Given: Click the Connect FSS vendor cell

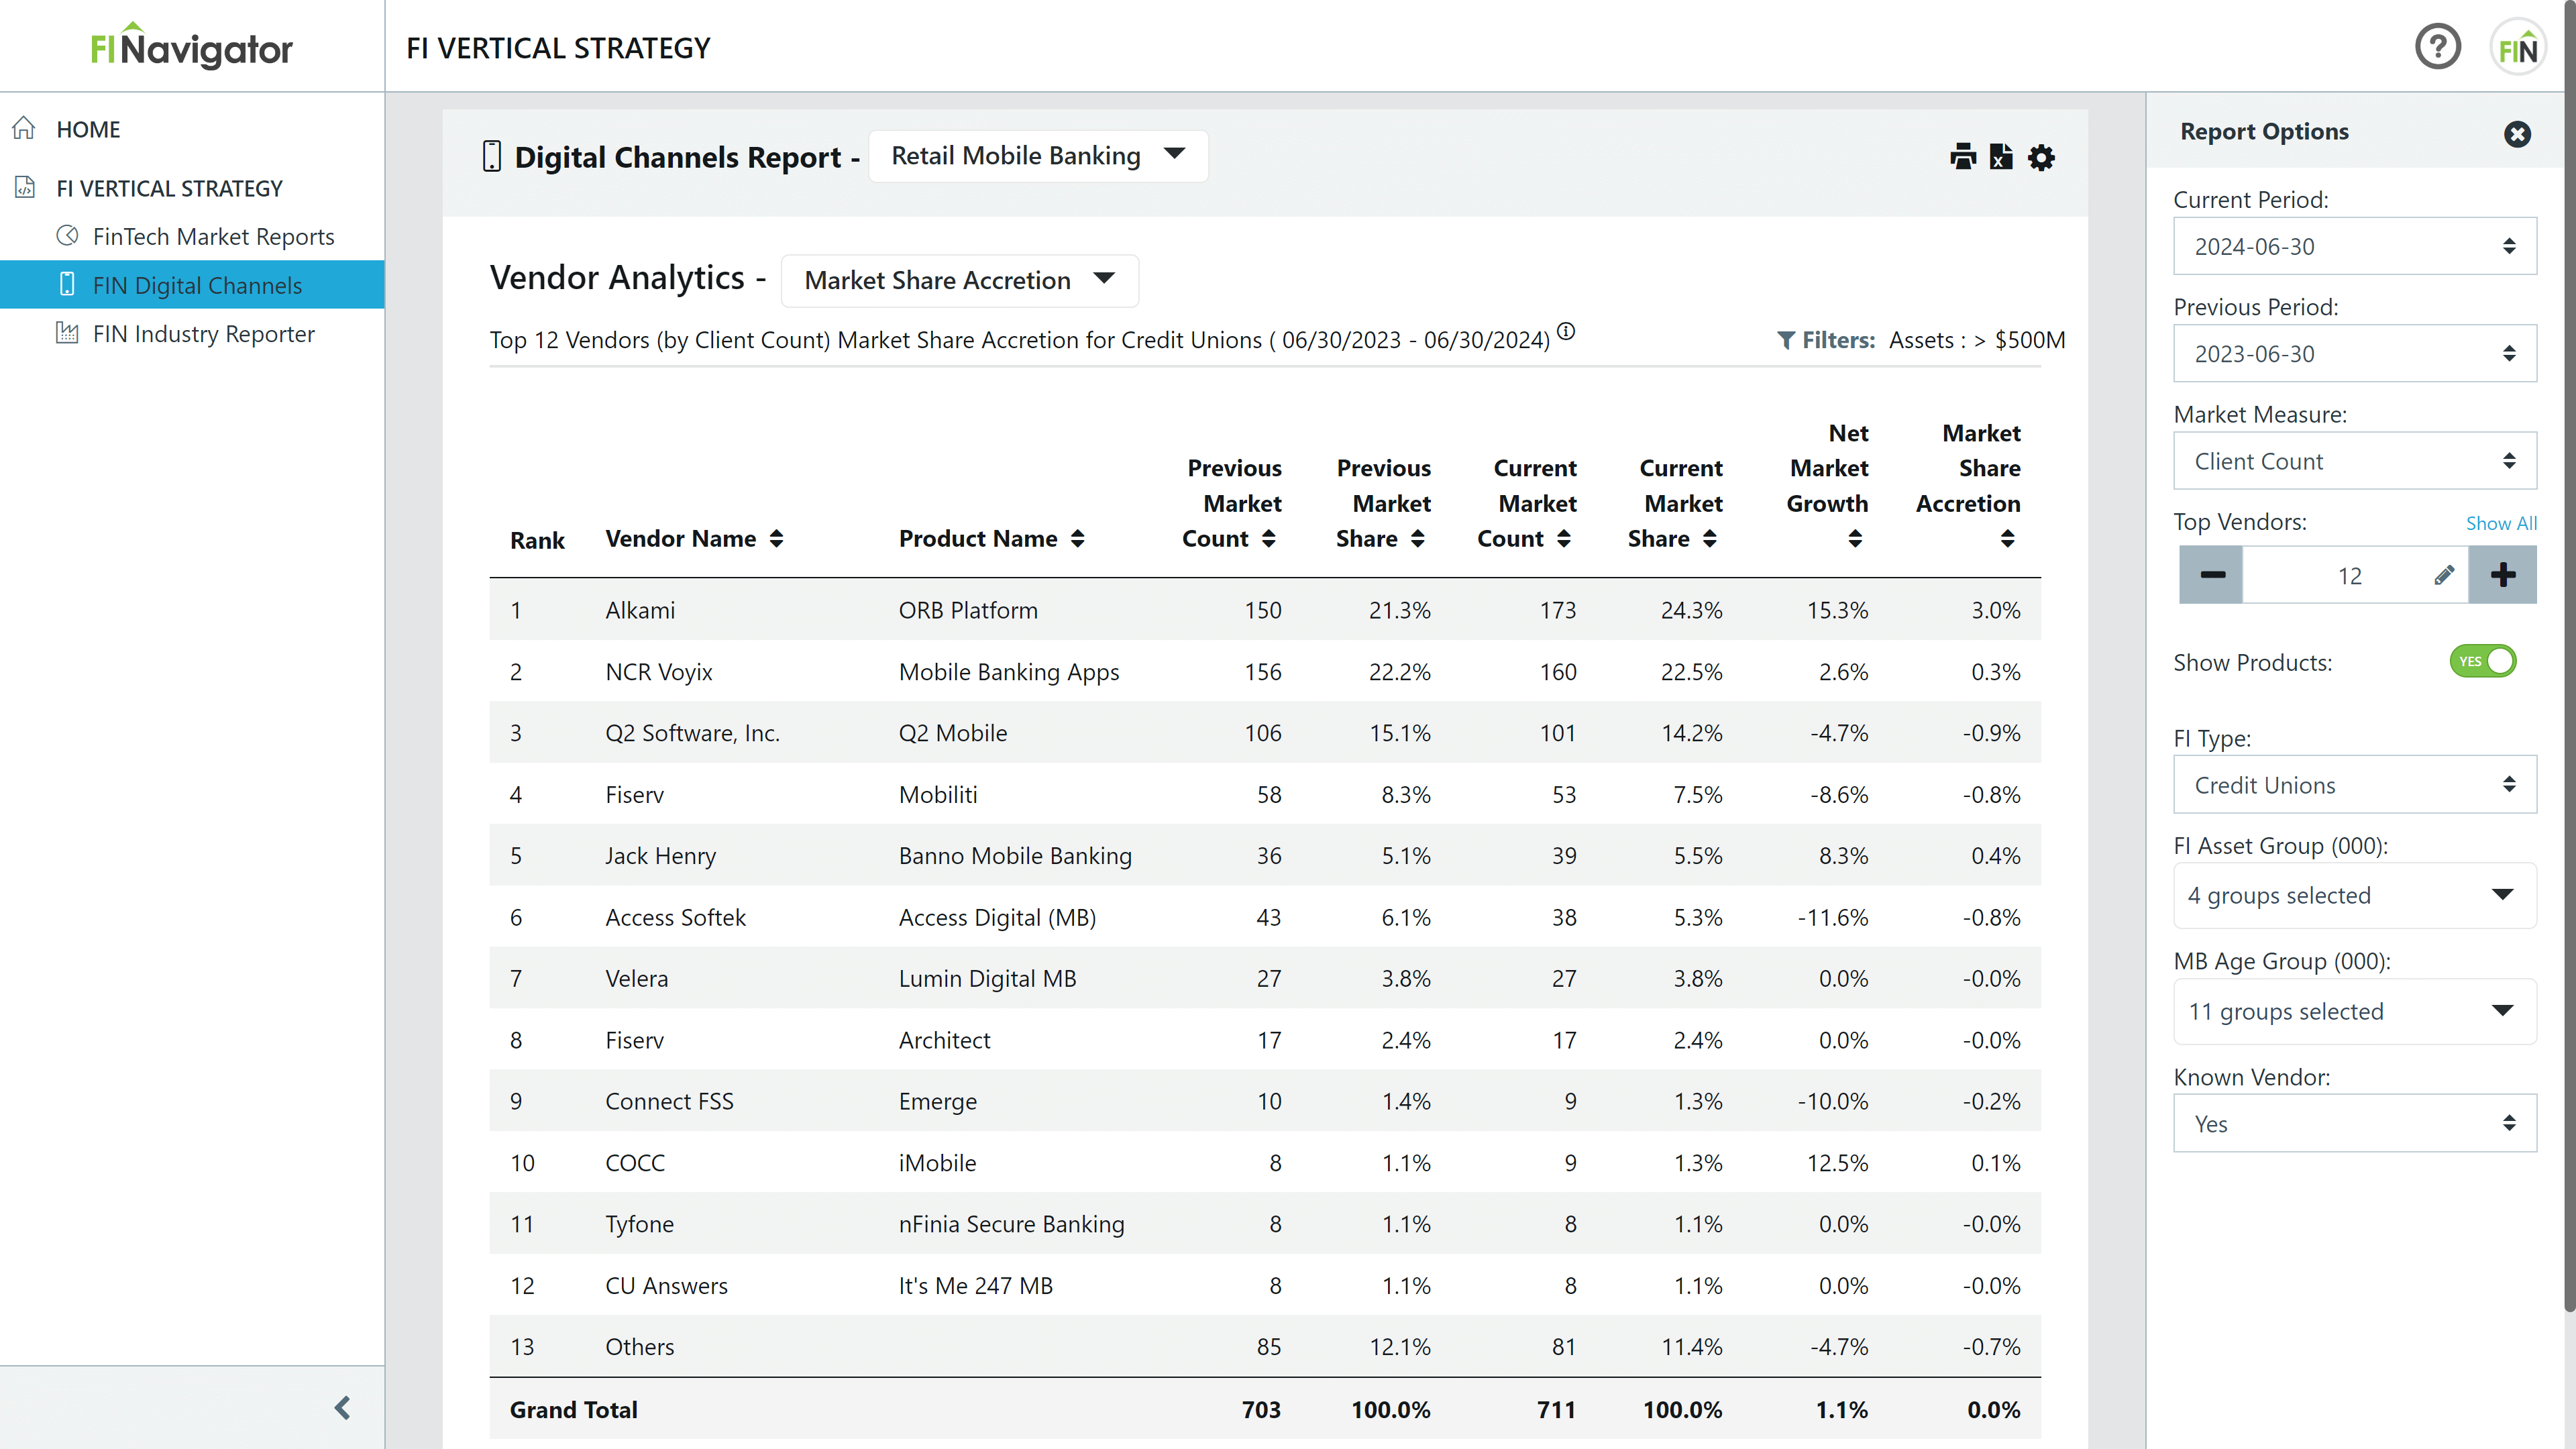Looking at the screenshot, I should pyautogui.click(x=669, y=1101).
